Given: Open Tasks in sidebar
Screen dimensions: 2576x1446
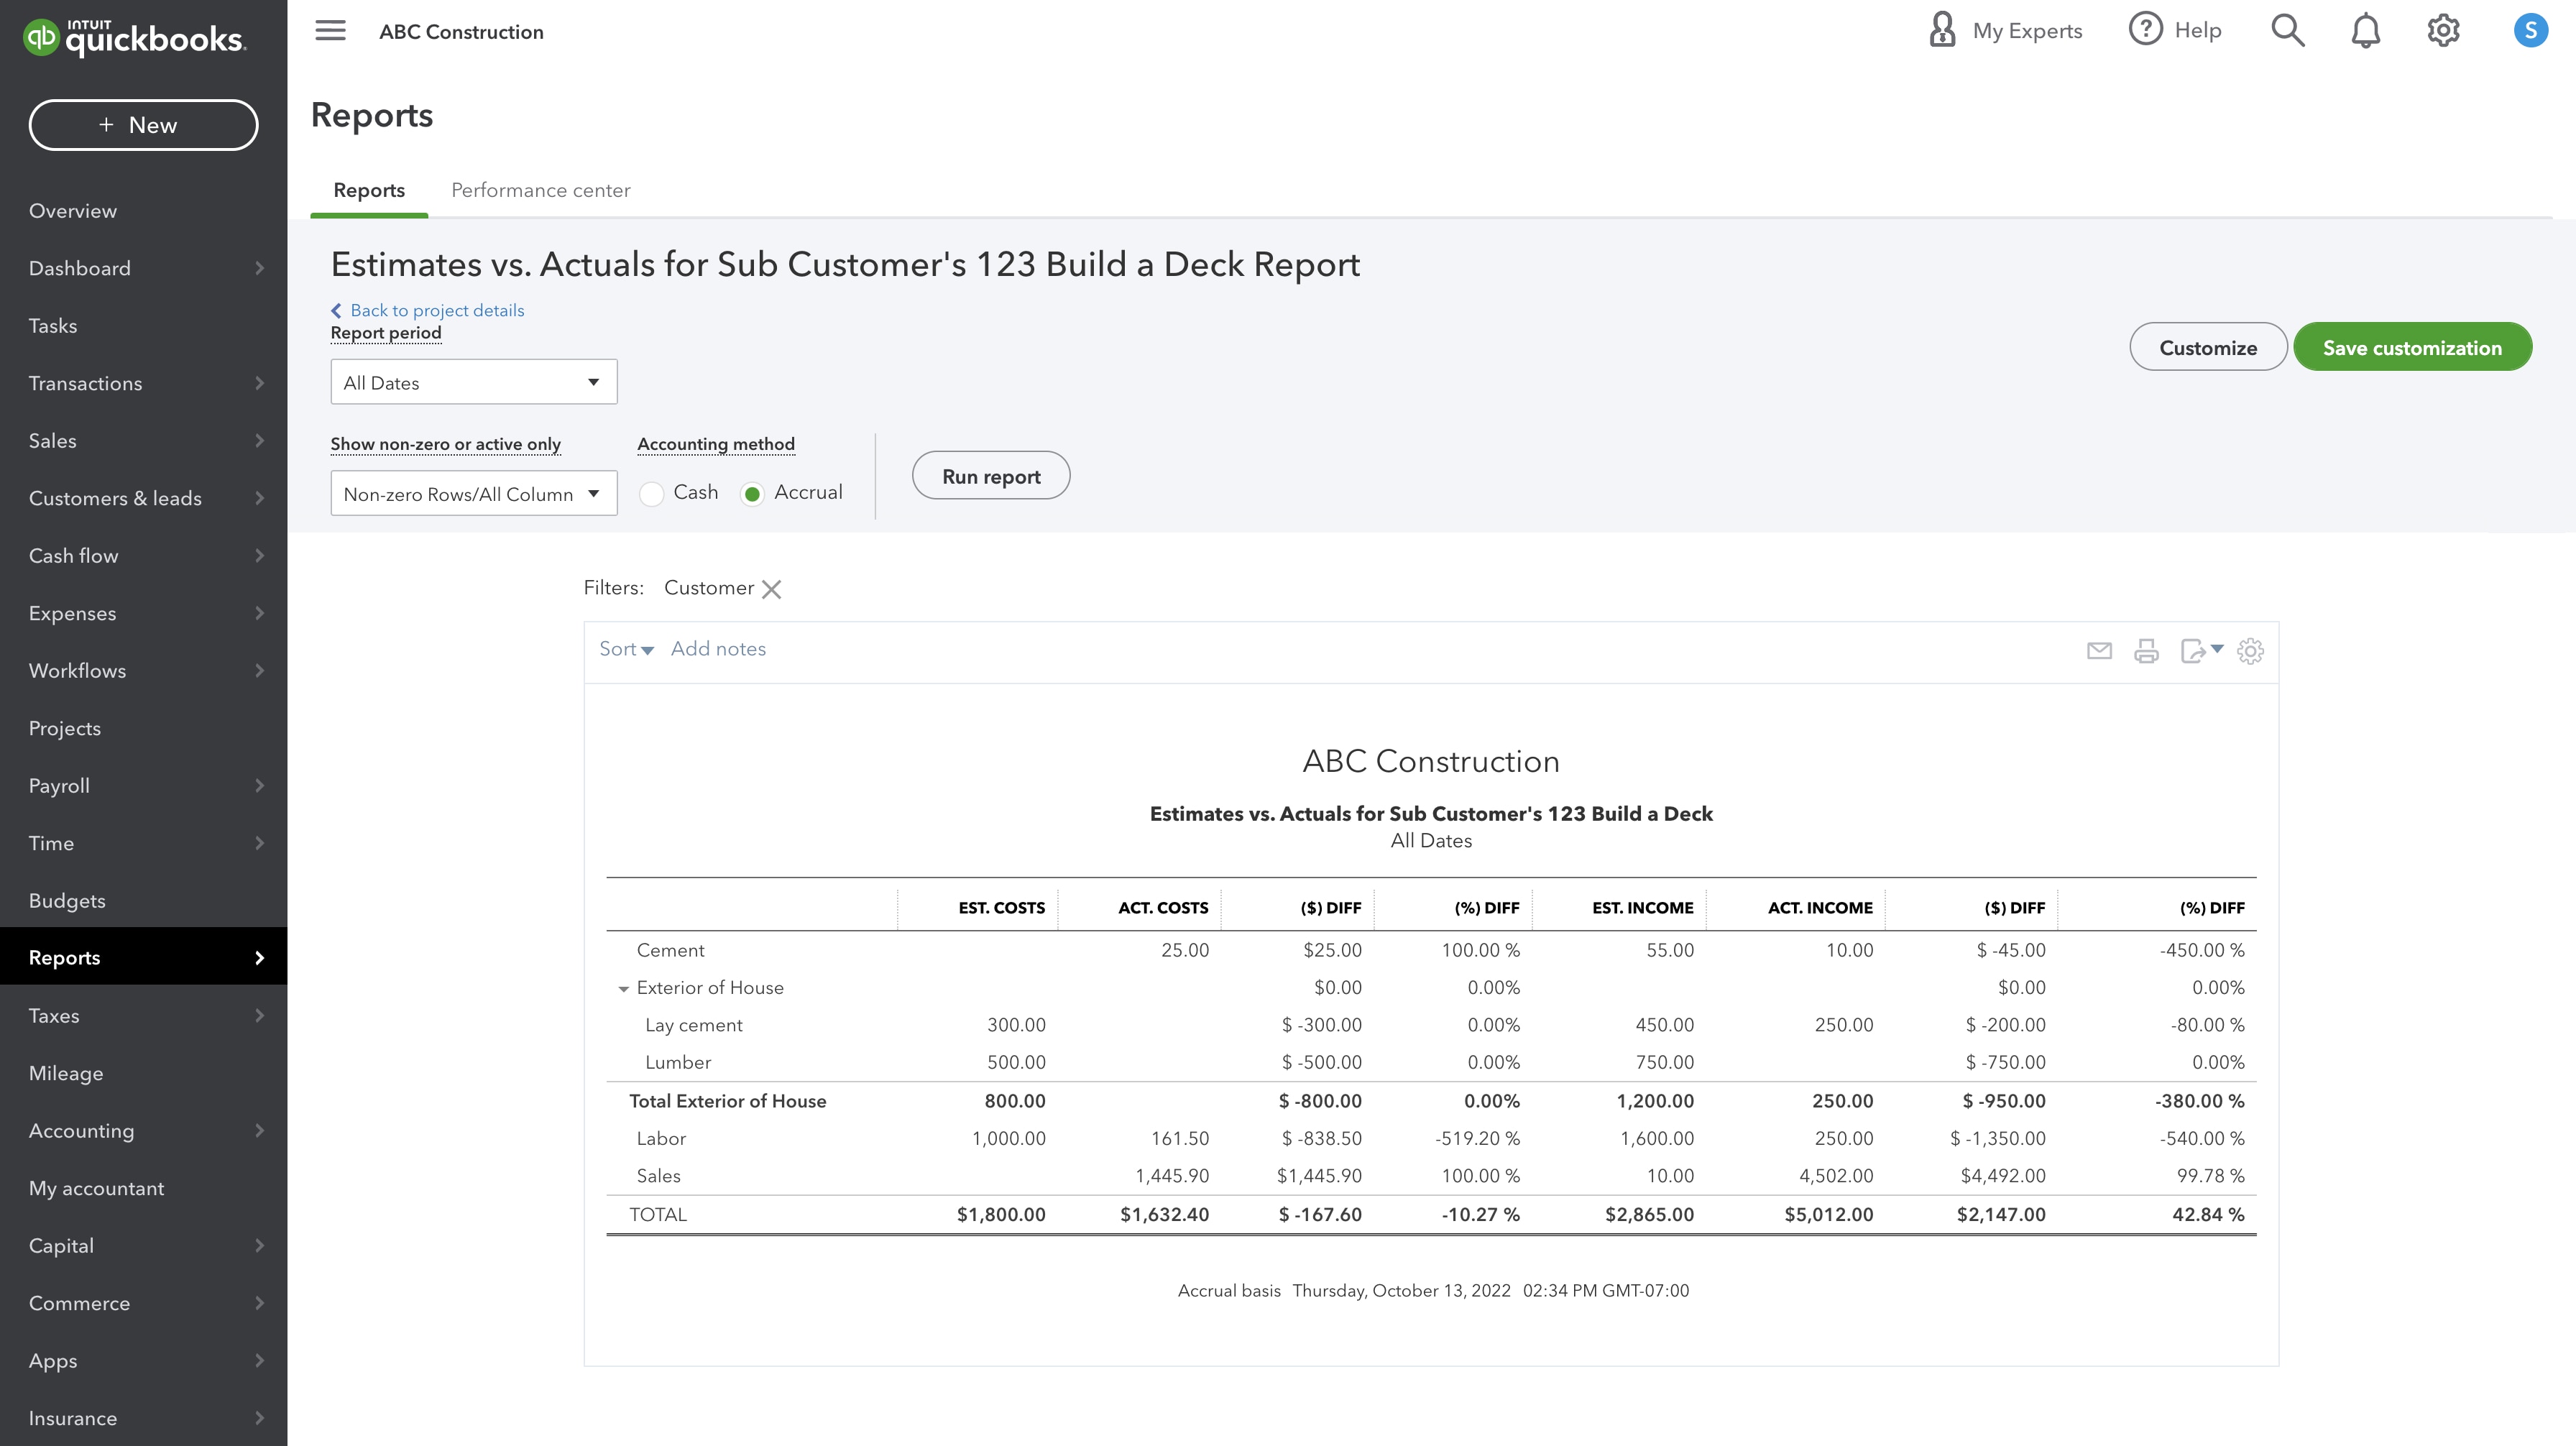Looking at the screenshot, I should coord(53,326).
